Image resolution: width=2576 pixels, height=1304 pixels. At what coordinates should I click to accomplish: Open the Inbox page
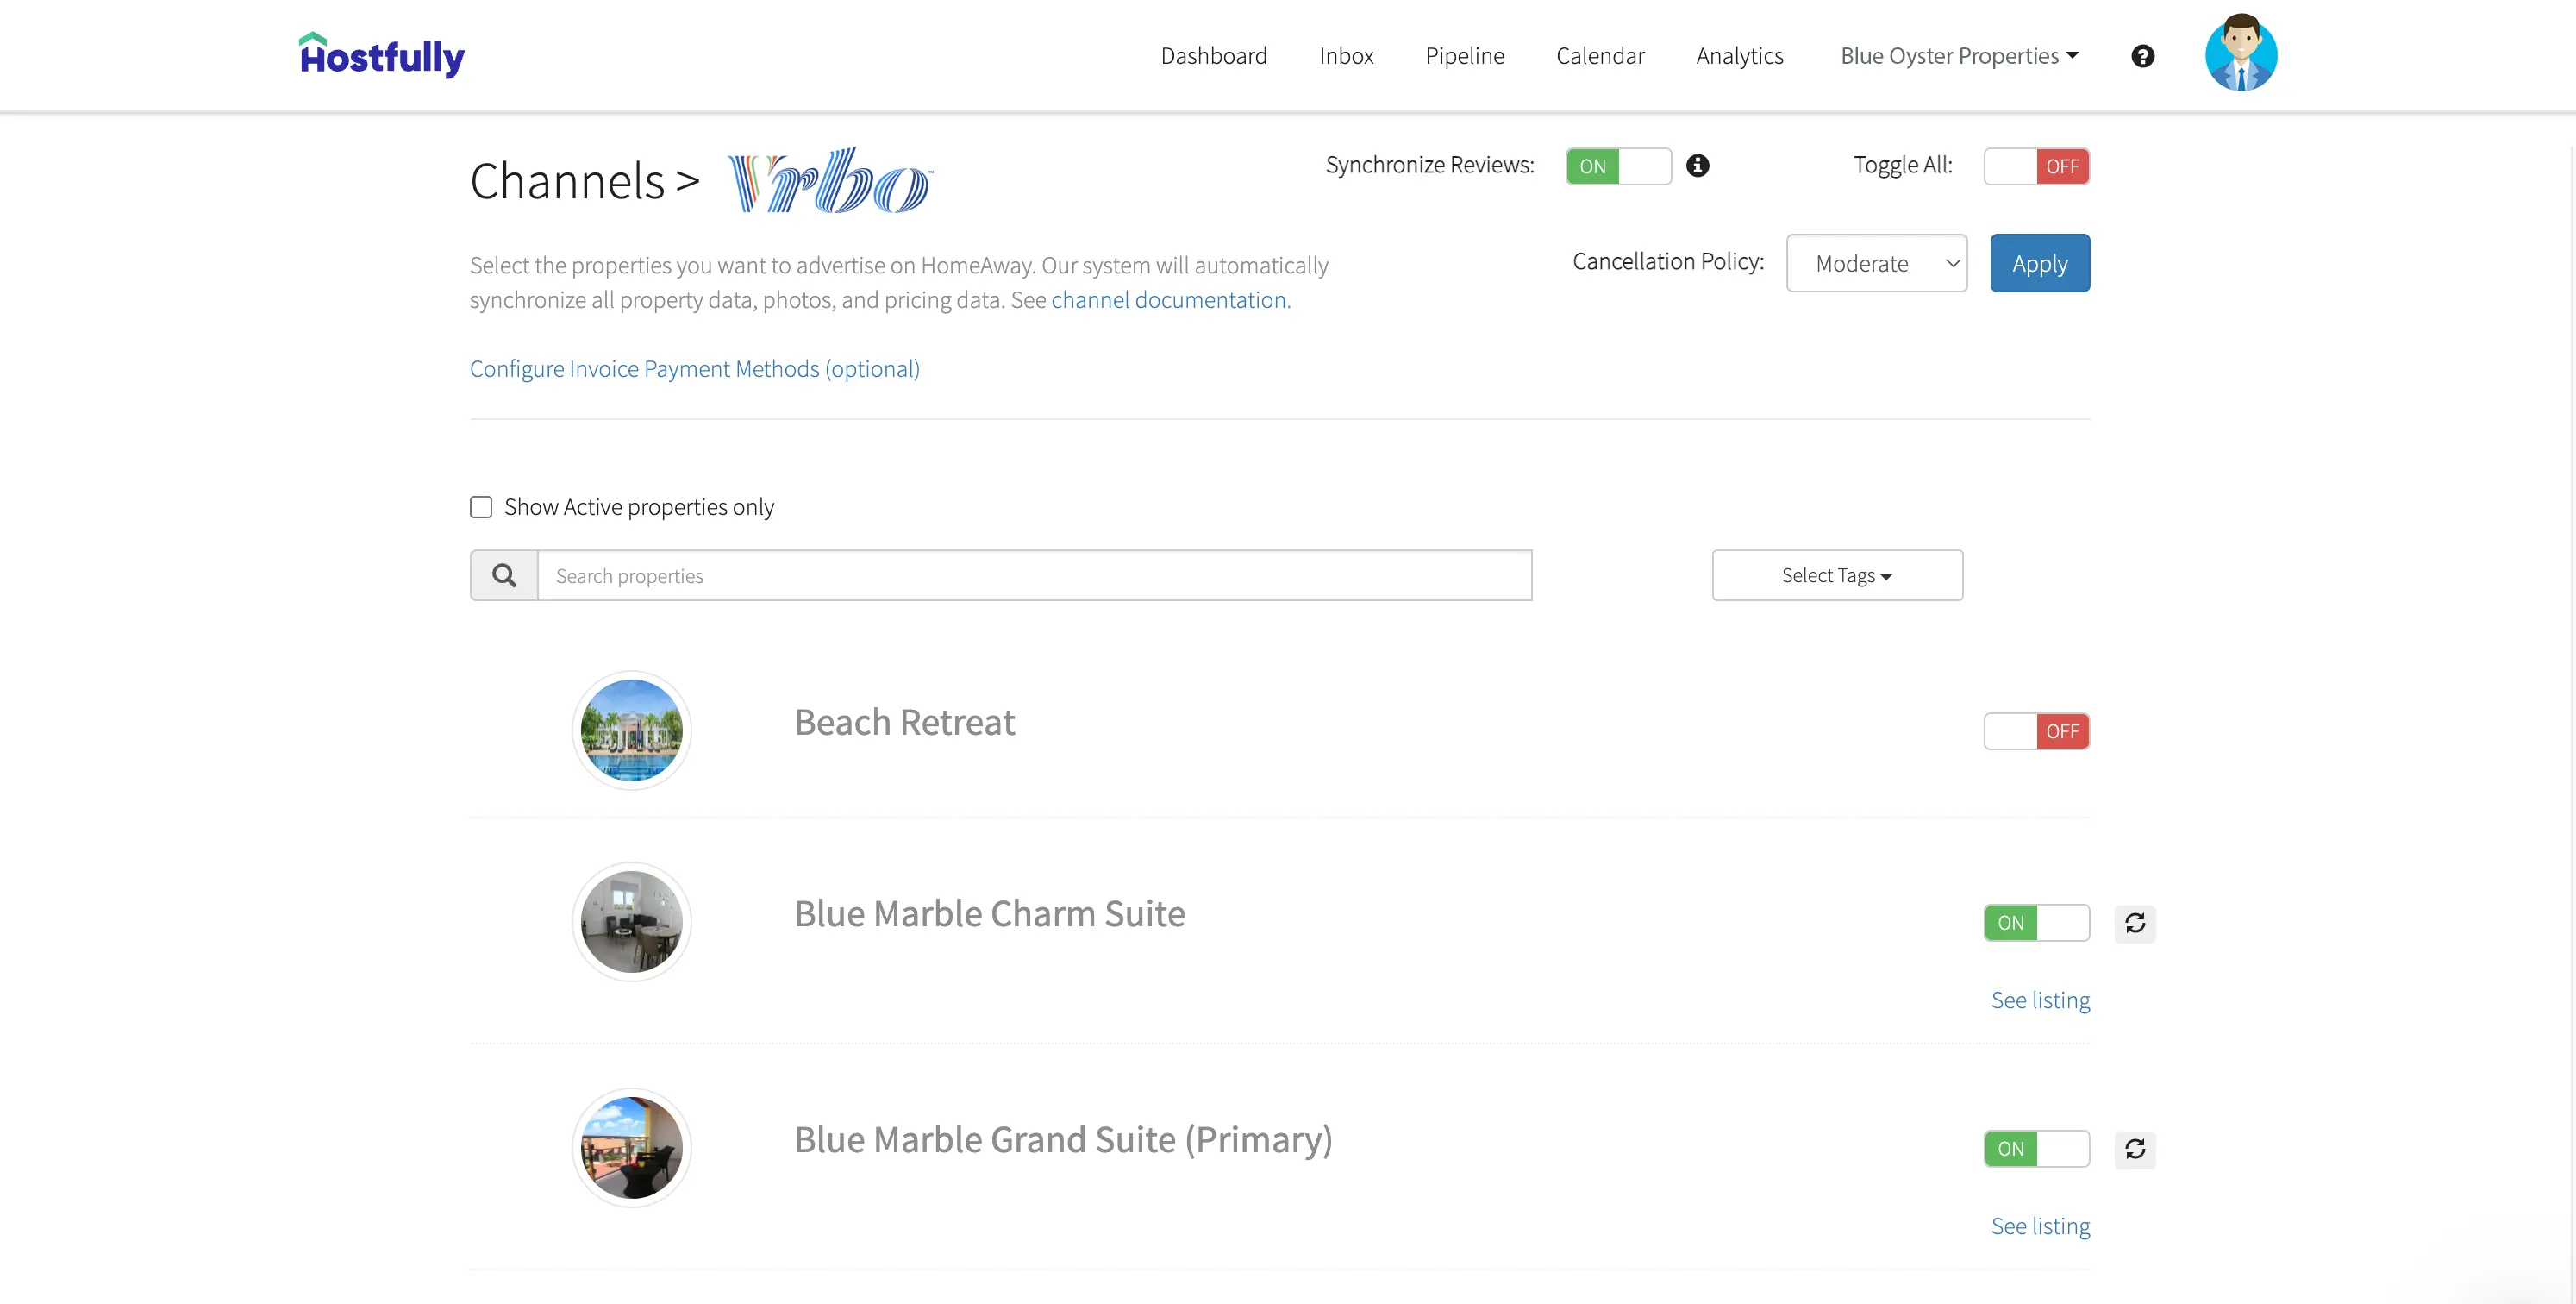pos(1346,56)
